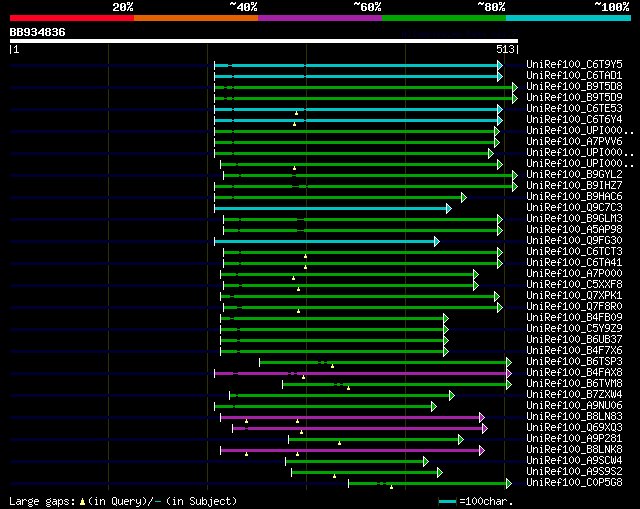This screenshot has height=509, width=640.
Task: Select the UniRef100_Q9C7C3 label
Action: point(574,207)
